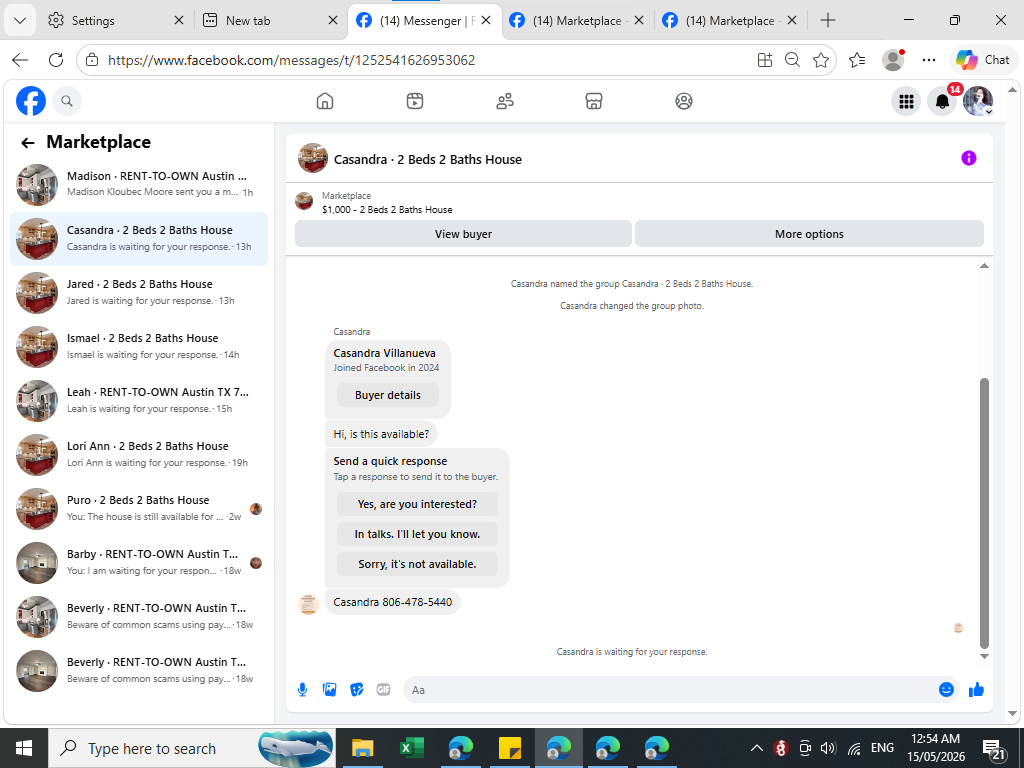Open the Facebook search magnifier
This screenshot has height=768, width=1024.
point(67,101)
